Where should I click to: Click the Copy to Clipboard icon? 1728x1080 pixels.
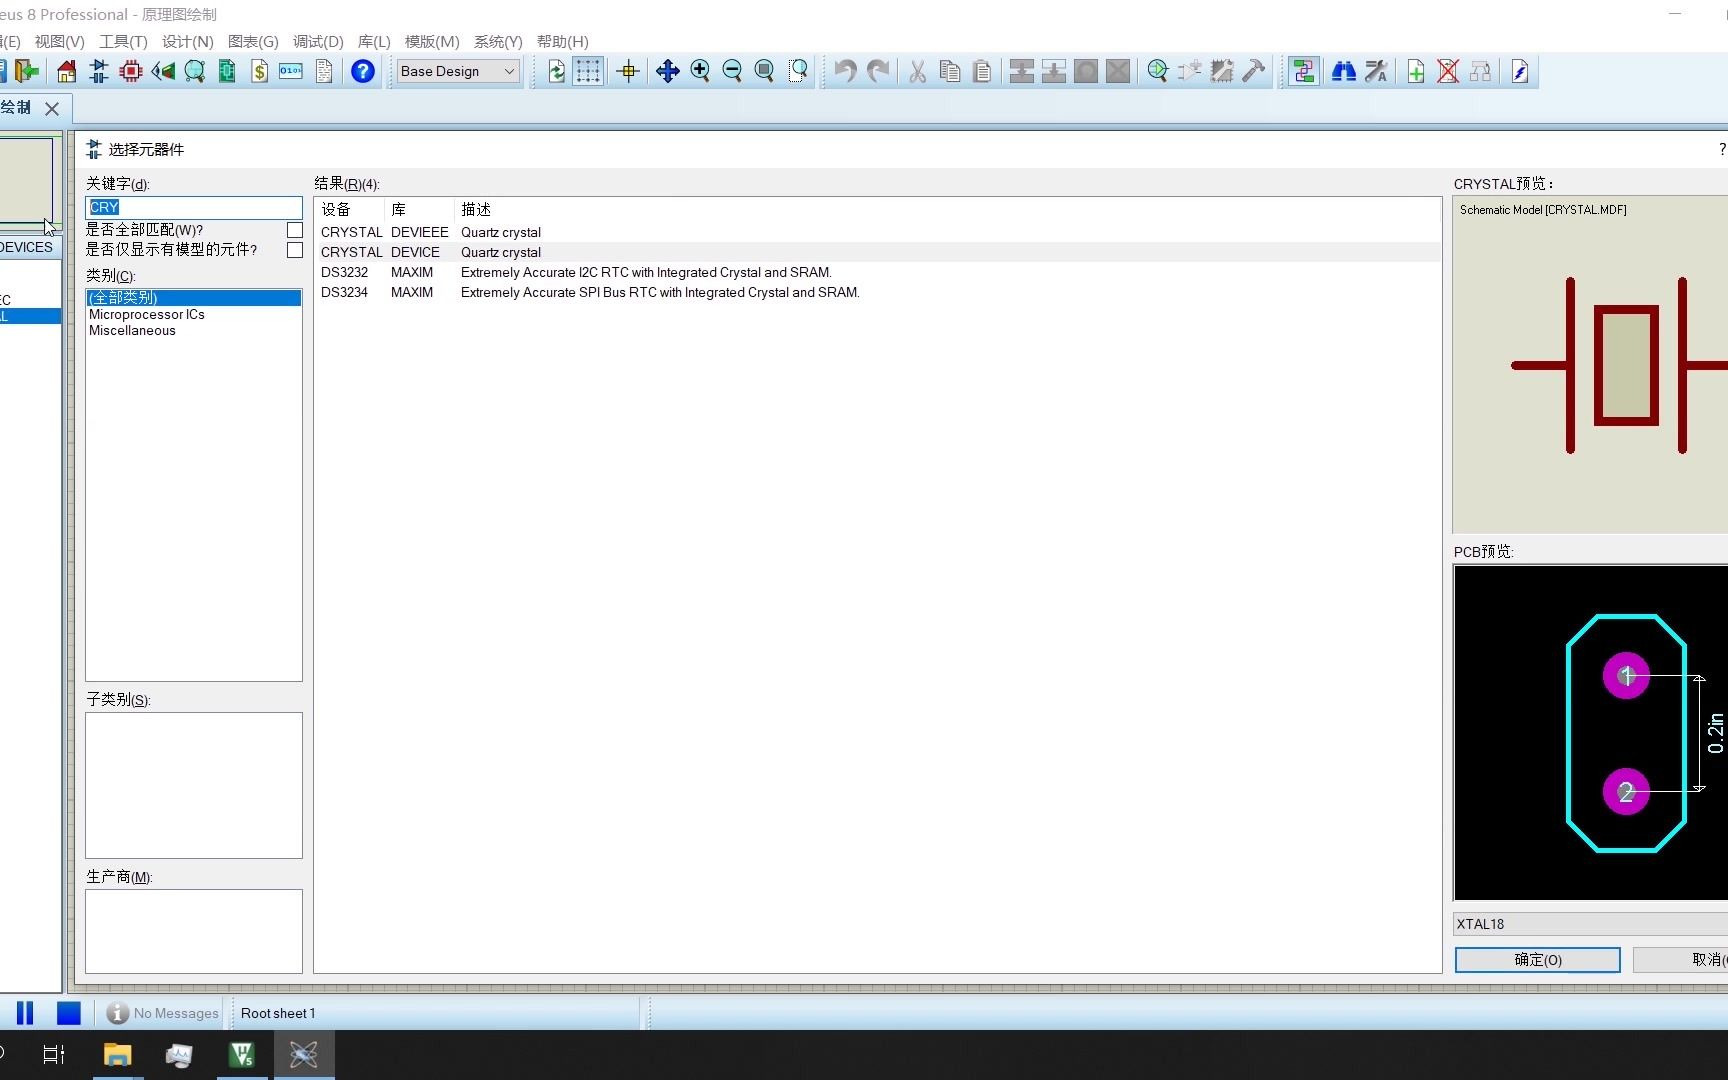pos(950,71)
